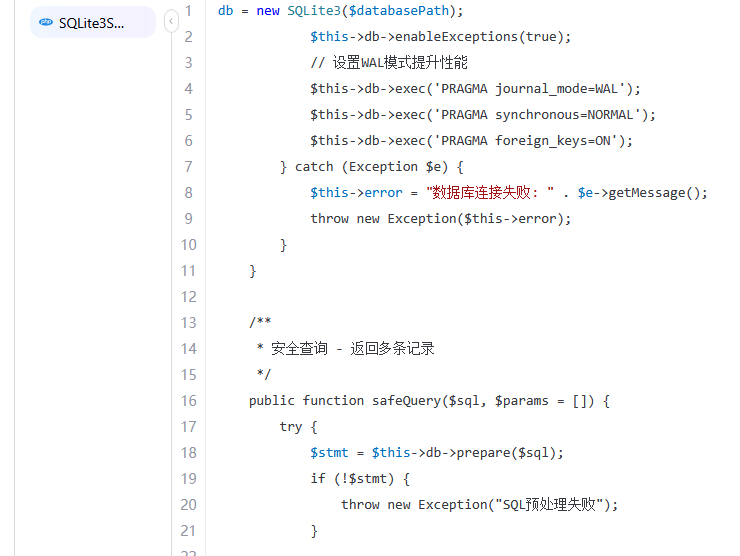Image resolution: width=740 pixels, height=556 pixels.
Task: Click line number 13 at comment start
Action: 188,323
